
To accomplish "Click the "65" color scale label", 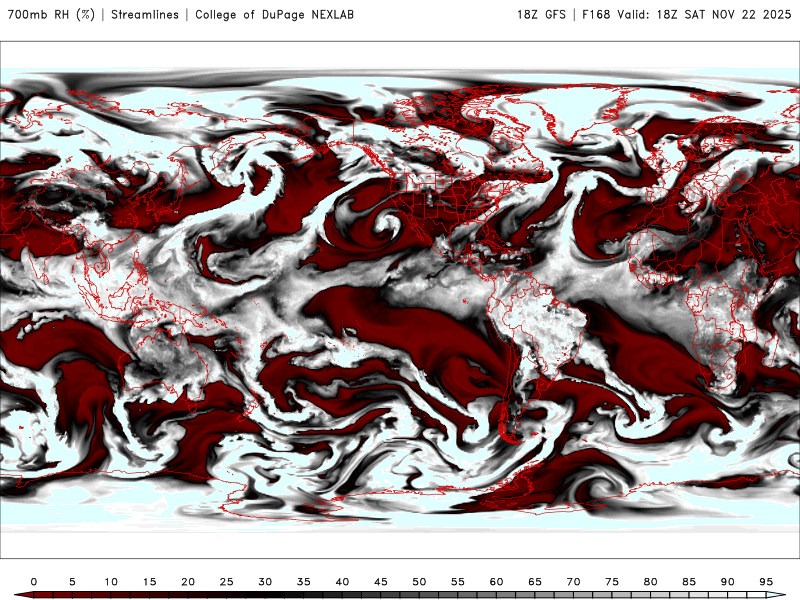I will coord(535,582).
